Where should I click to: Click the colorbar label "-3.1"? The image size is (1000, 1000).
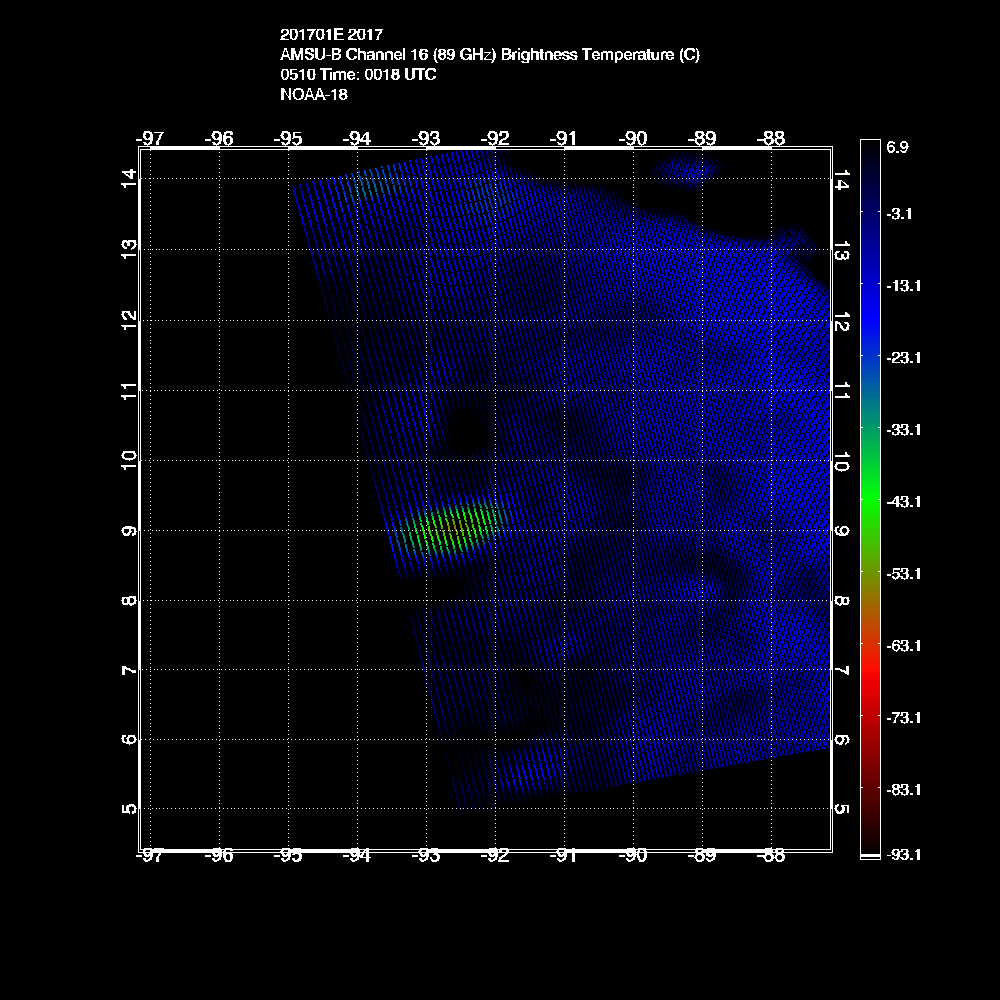(x=899, y=214)
